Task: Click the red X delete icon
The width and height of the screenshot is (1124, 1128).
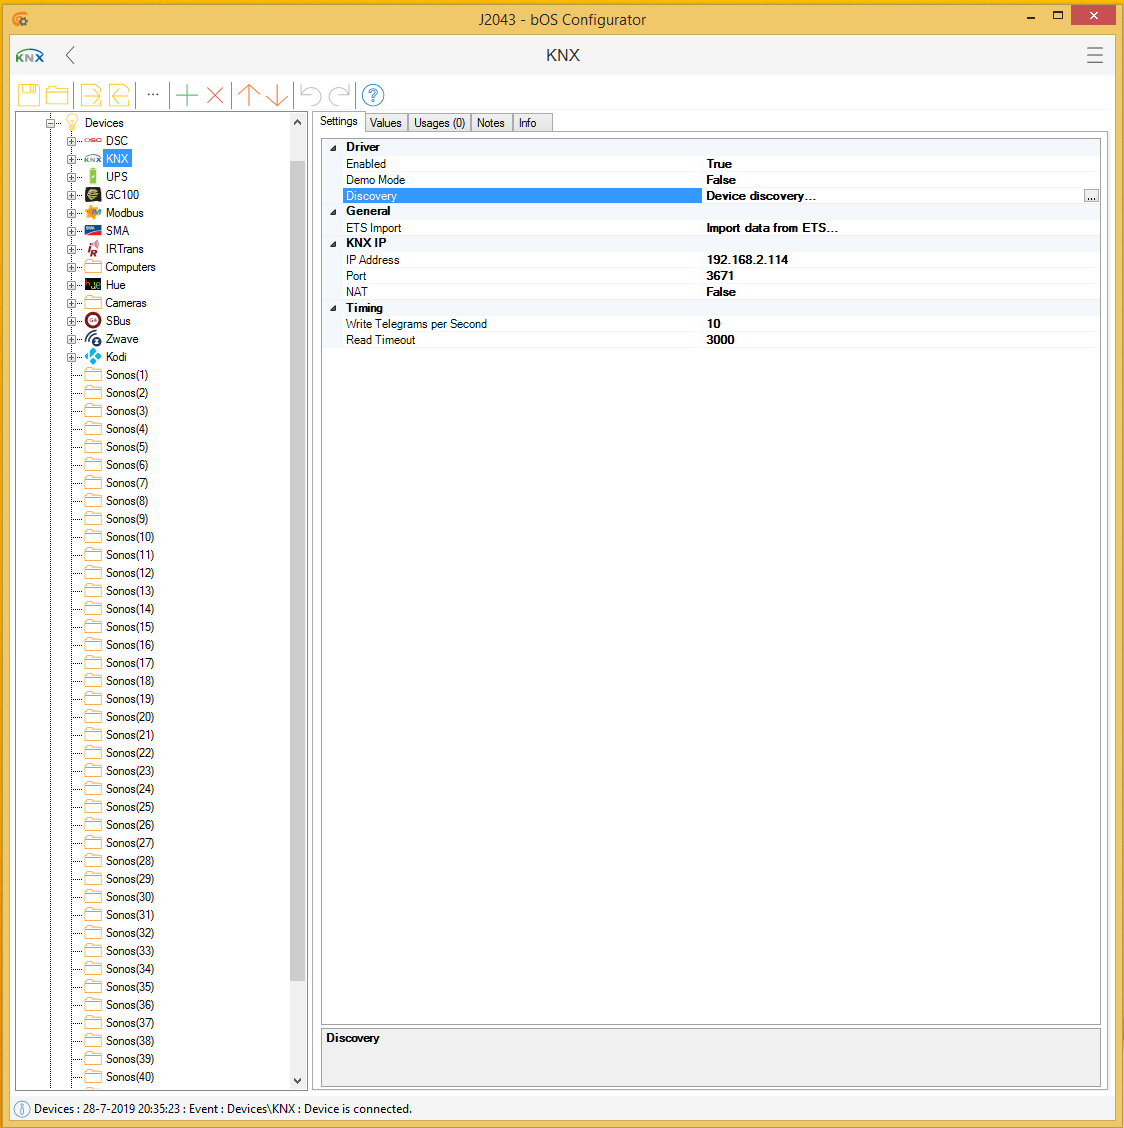Action: click(x=215, y=95)
